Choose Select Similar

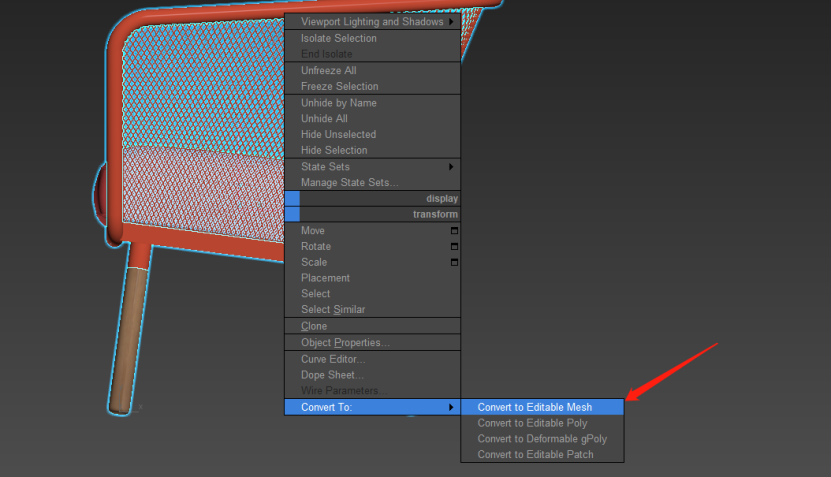point(372,310)
